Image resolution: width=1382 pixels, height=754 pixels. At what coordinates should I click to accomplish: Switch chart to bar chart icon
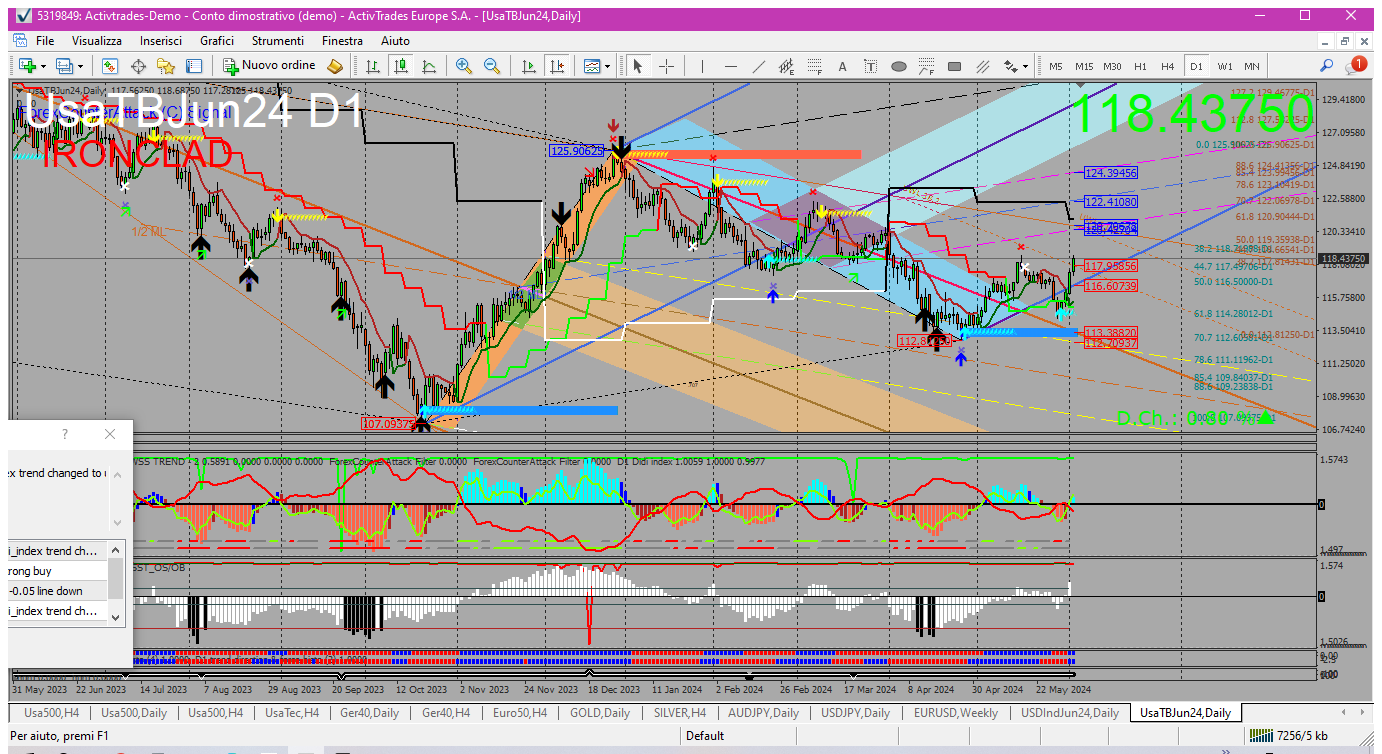point(373,66)
